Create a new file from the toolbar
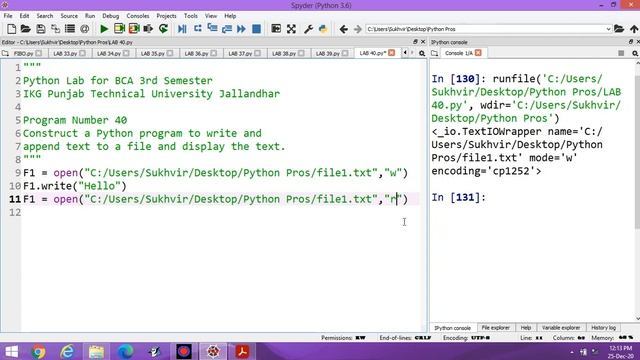The height and width of the screenshot is (360, 640). coord(11,29)
